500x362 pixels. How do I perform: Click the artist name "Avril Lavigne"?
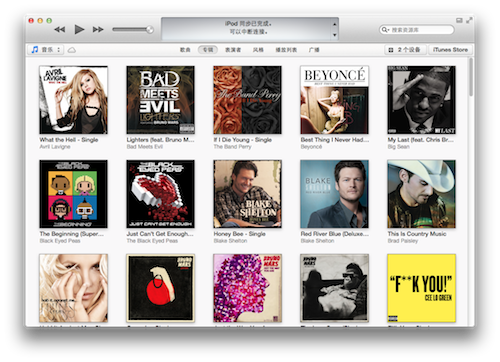pyautogui.click(x=55, y=147)
